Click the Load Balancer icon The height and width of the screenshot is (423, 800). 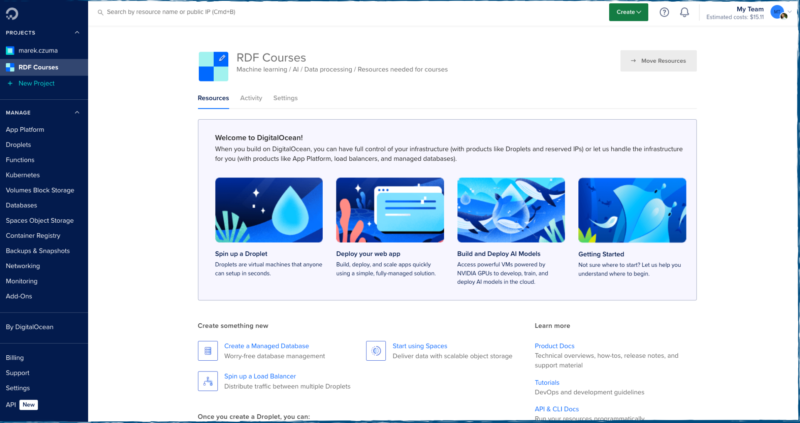[x=208, y=381]
